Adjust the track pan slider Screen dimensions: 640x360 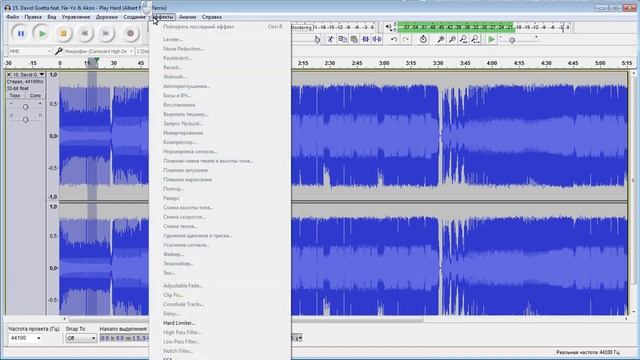[x=25, y=119]
